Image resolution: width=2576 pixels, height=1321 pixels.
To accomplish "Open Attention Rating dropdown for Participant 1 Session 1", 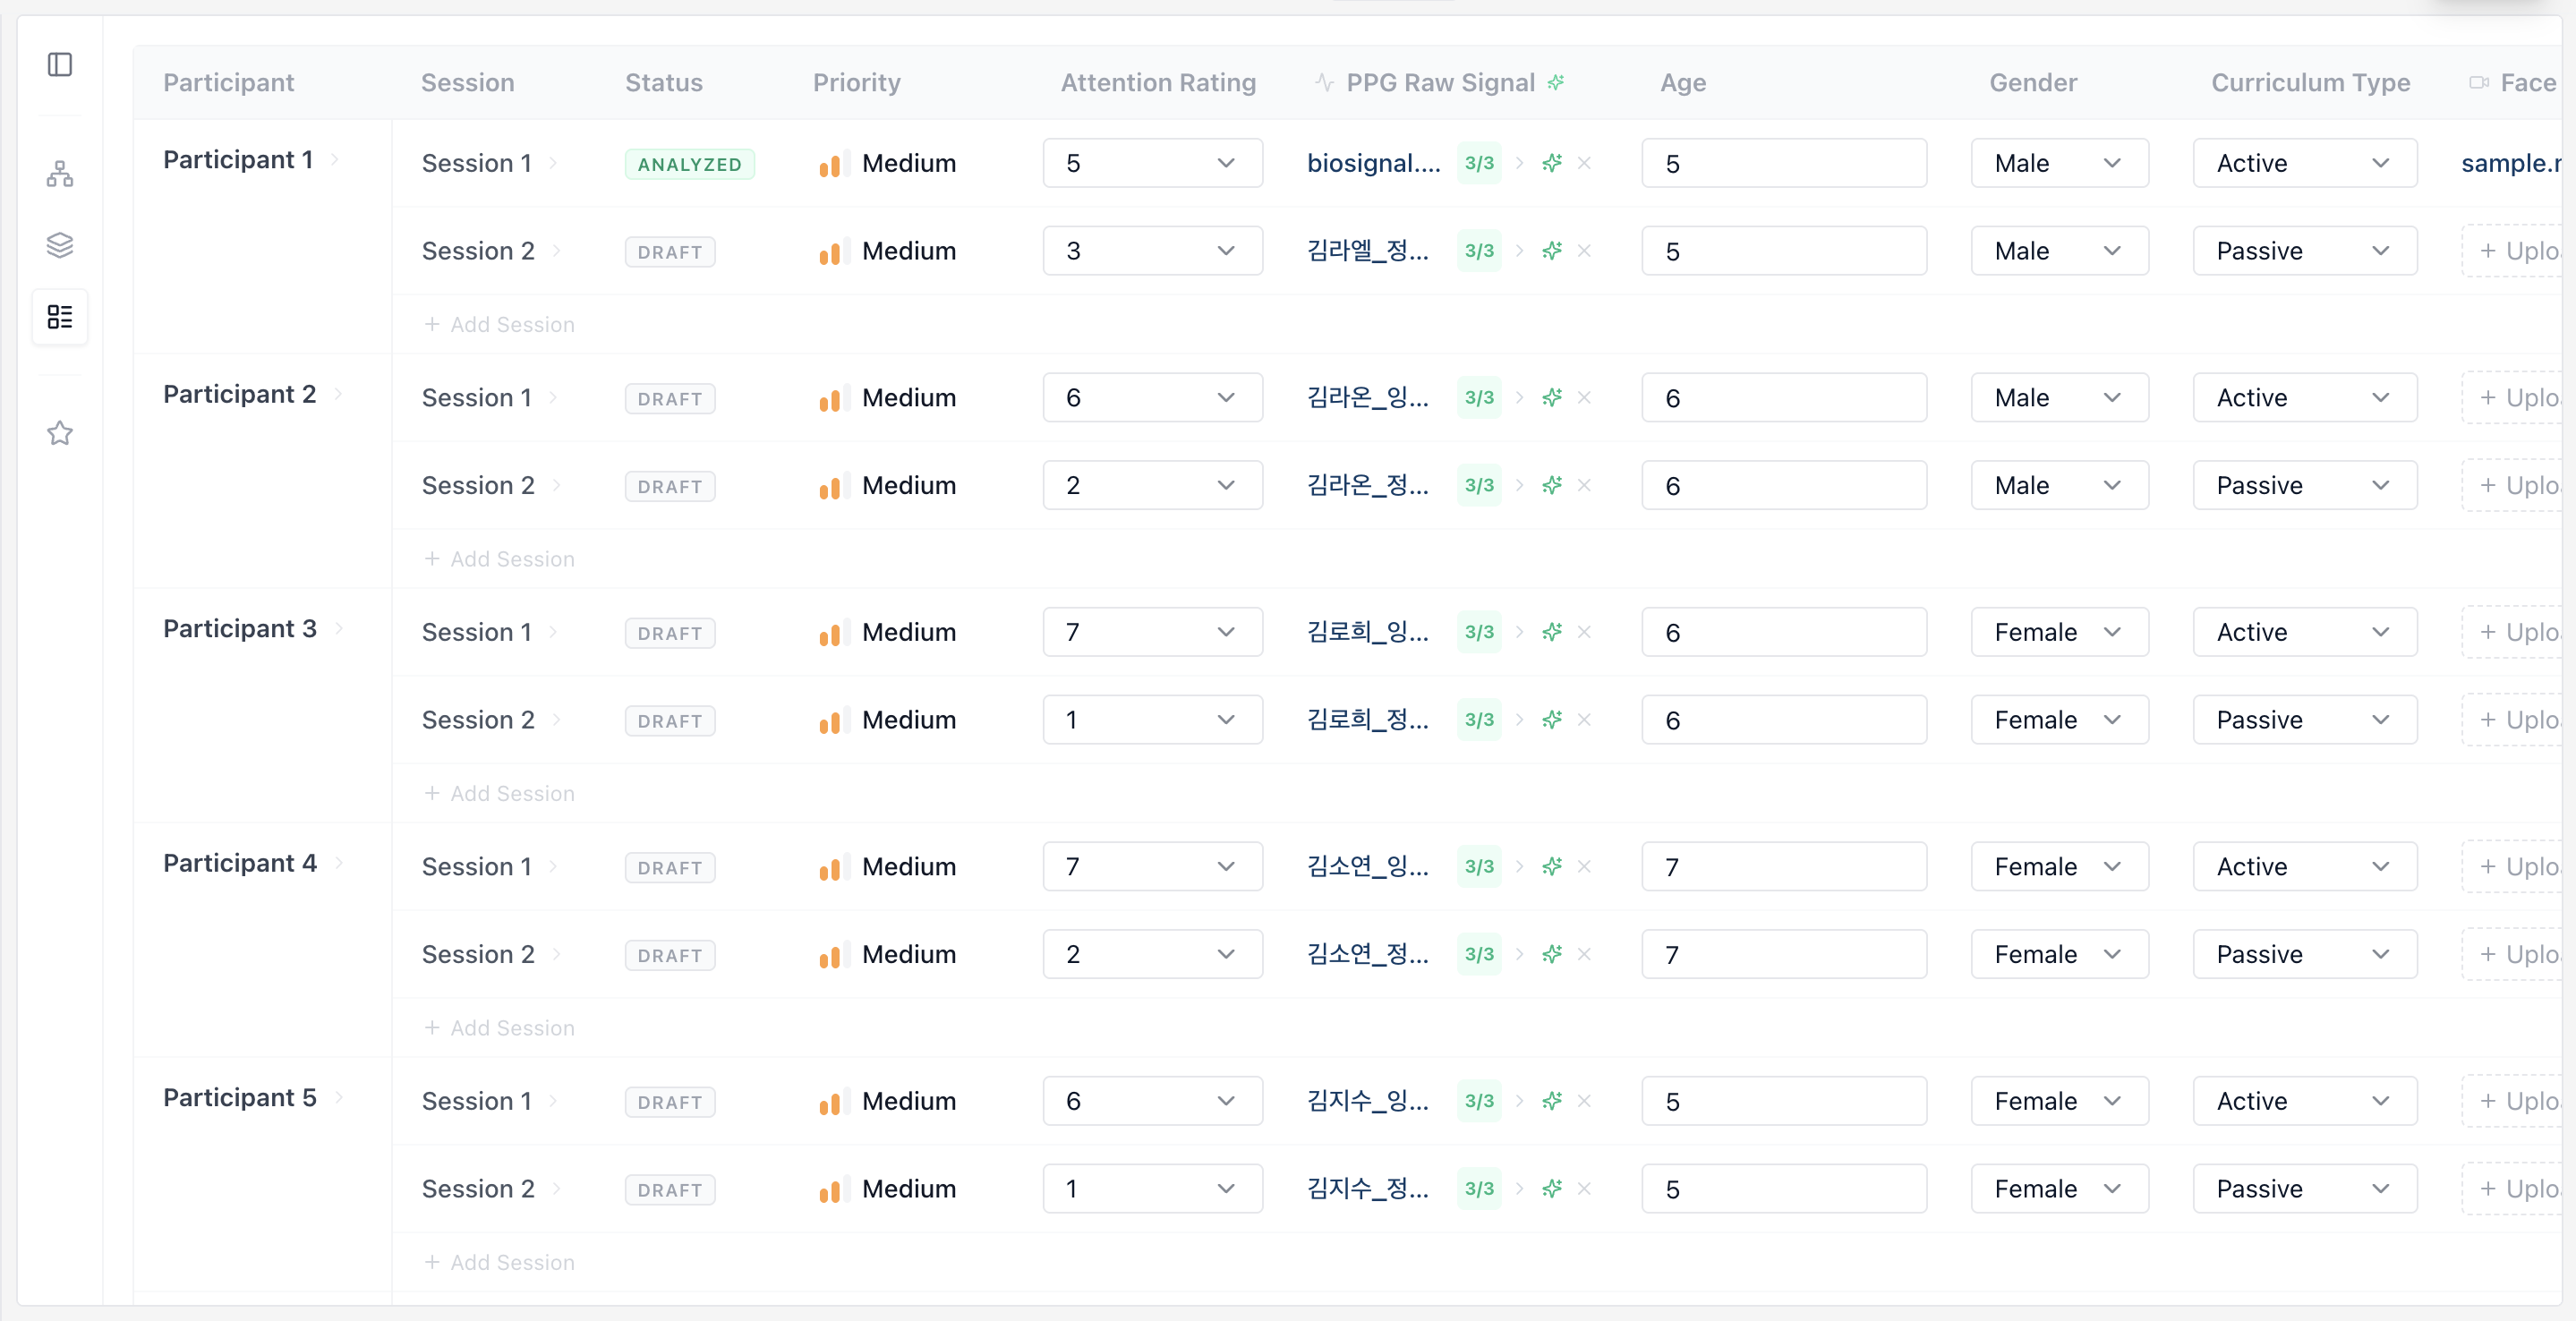I will [1152, 163].
